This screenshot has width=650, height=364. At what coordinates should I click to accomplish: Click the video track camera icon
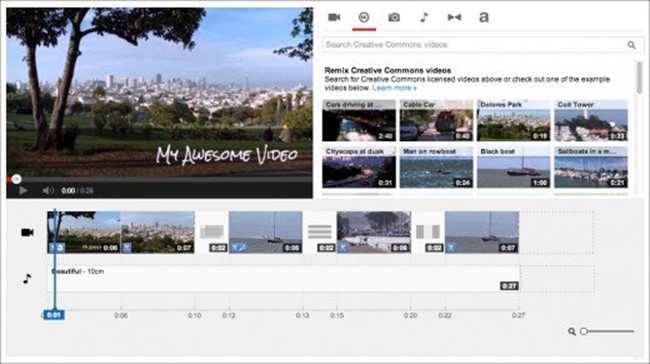click(27, 232)
